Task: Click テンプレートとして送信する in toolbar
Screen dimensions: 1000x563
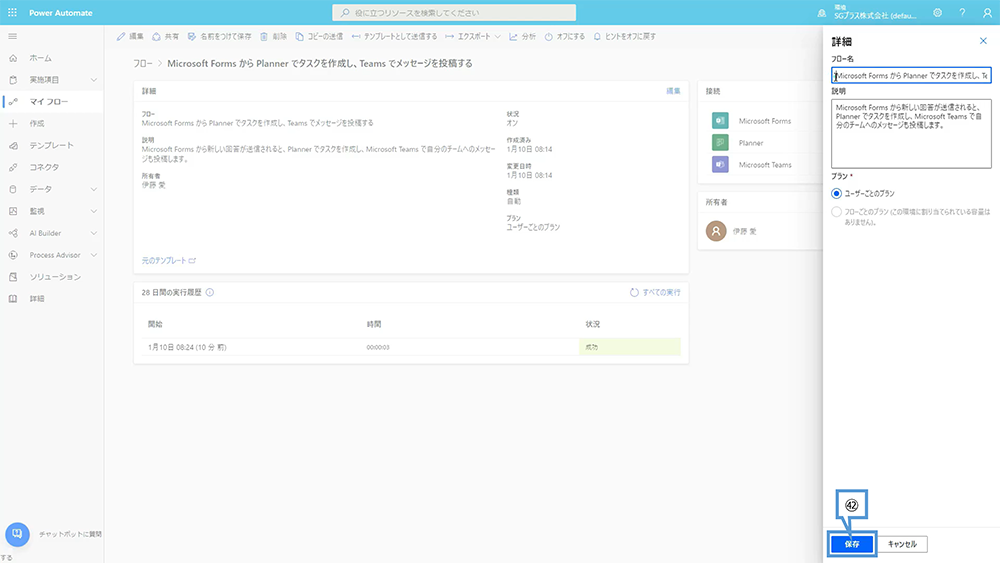Action: pos(395,36)
